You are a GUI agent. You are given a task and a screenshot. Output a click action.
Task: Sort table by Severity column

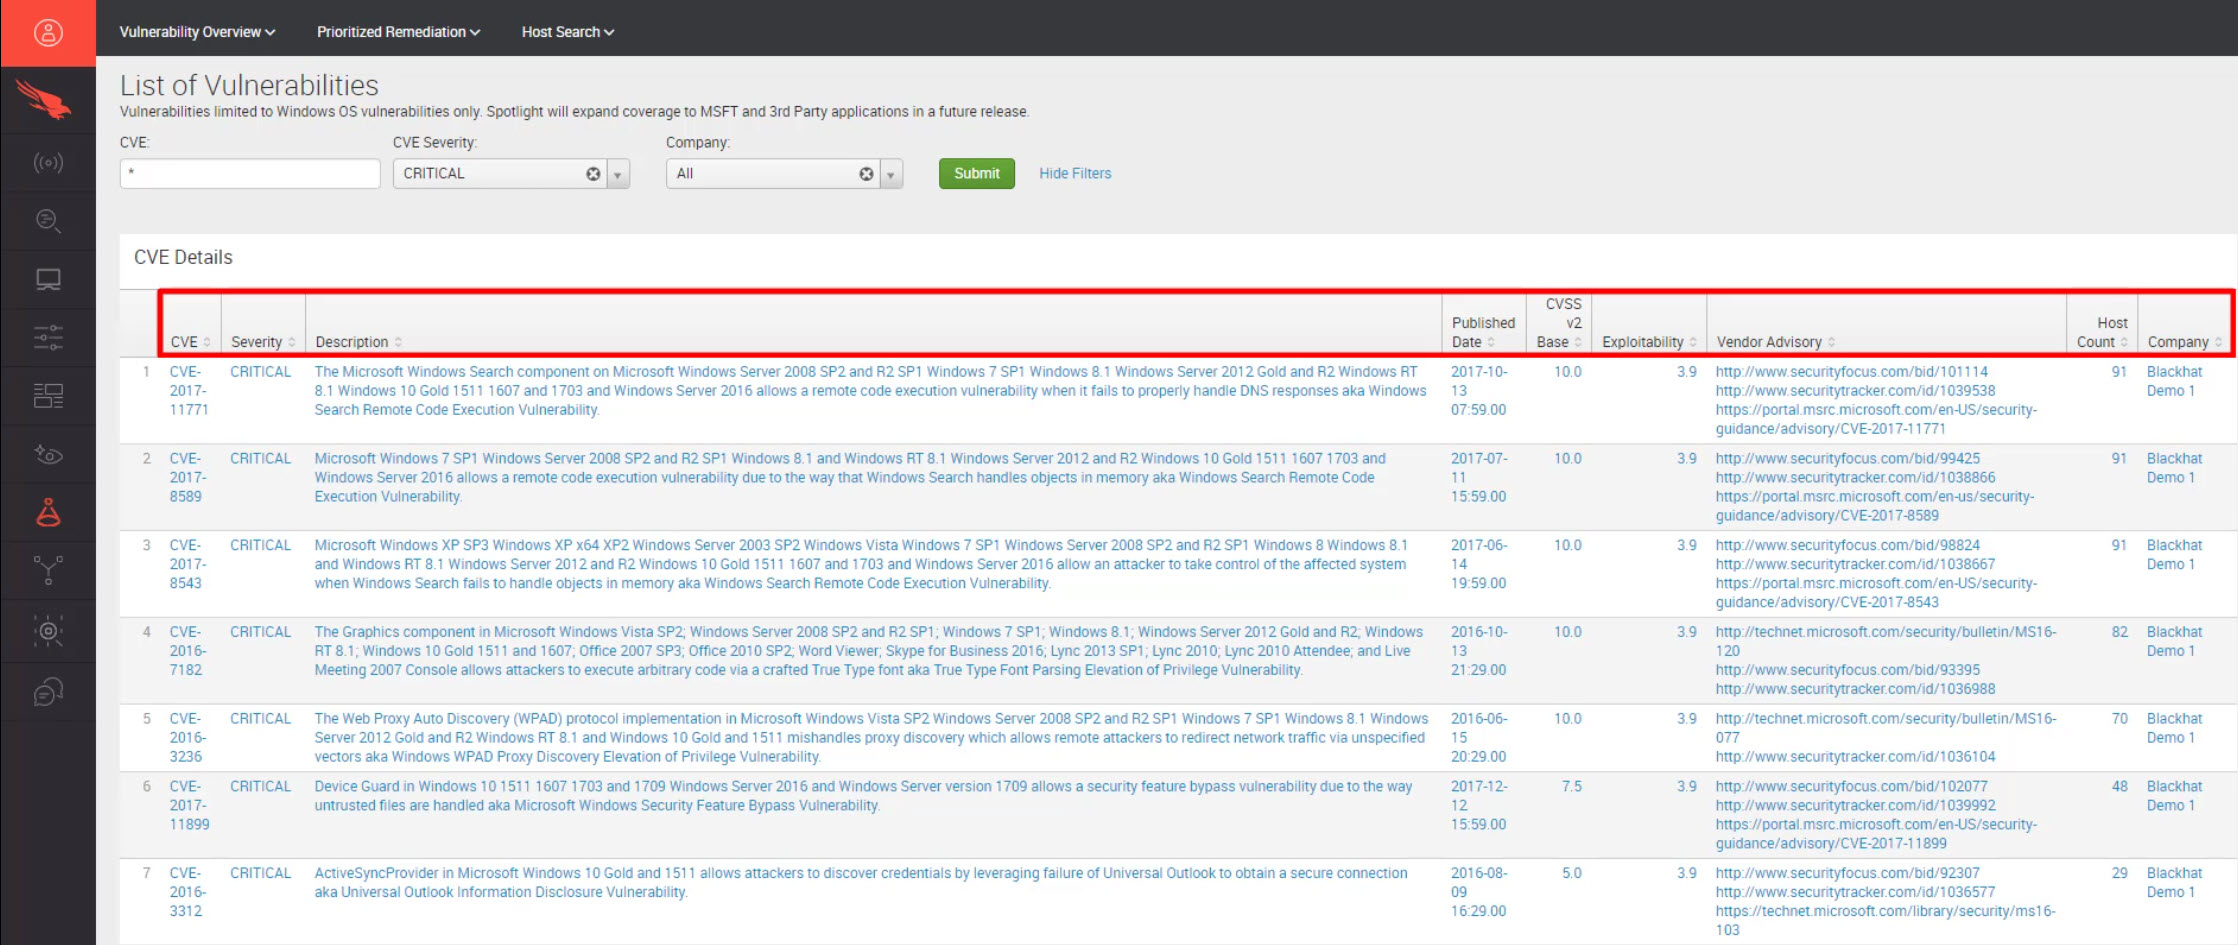pyautogui.click(x=263, y=342)
